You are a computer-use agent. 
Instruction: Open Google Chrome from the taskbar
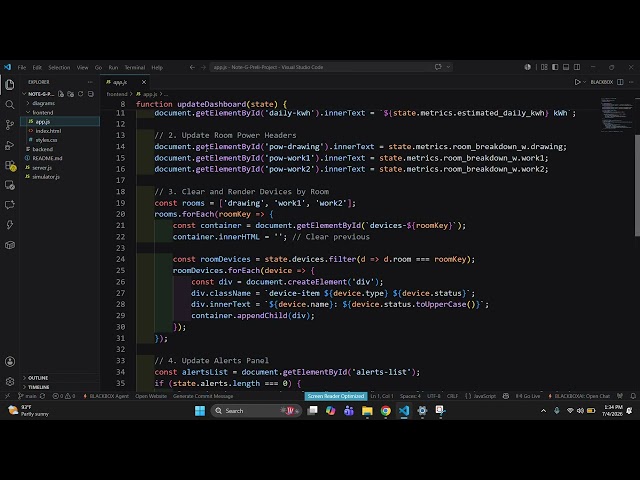pyautogui.click(x=385, y=411)
